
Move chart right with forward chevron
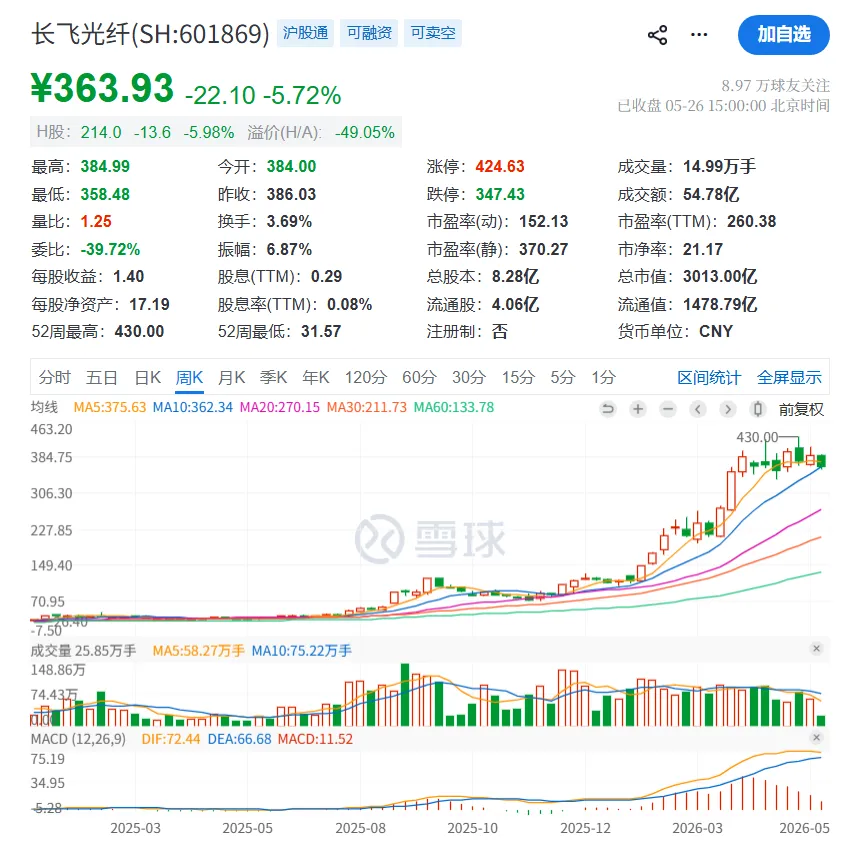728,409
